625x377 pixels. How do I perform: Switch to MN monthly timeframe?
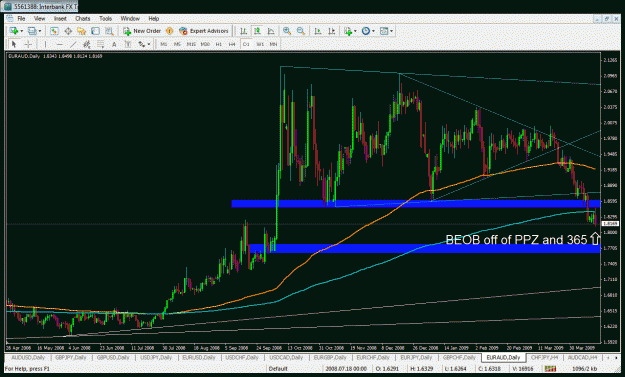273,44
